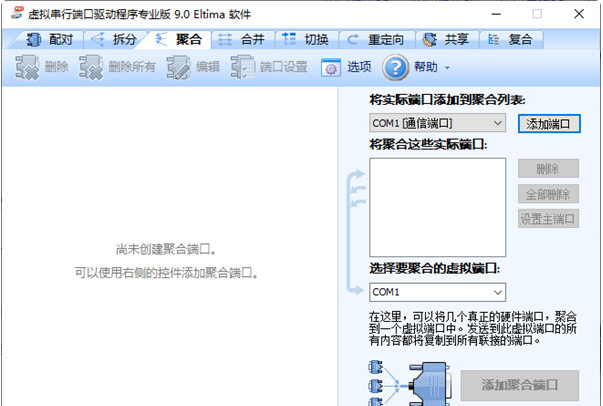Viewport: 603px width, 406px height.
Task: Switch to the 拆分 (Split) tab
Action: pyautogui.click(x=114, y=40)
